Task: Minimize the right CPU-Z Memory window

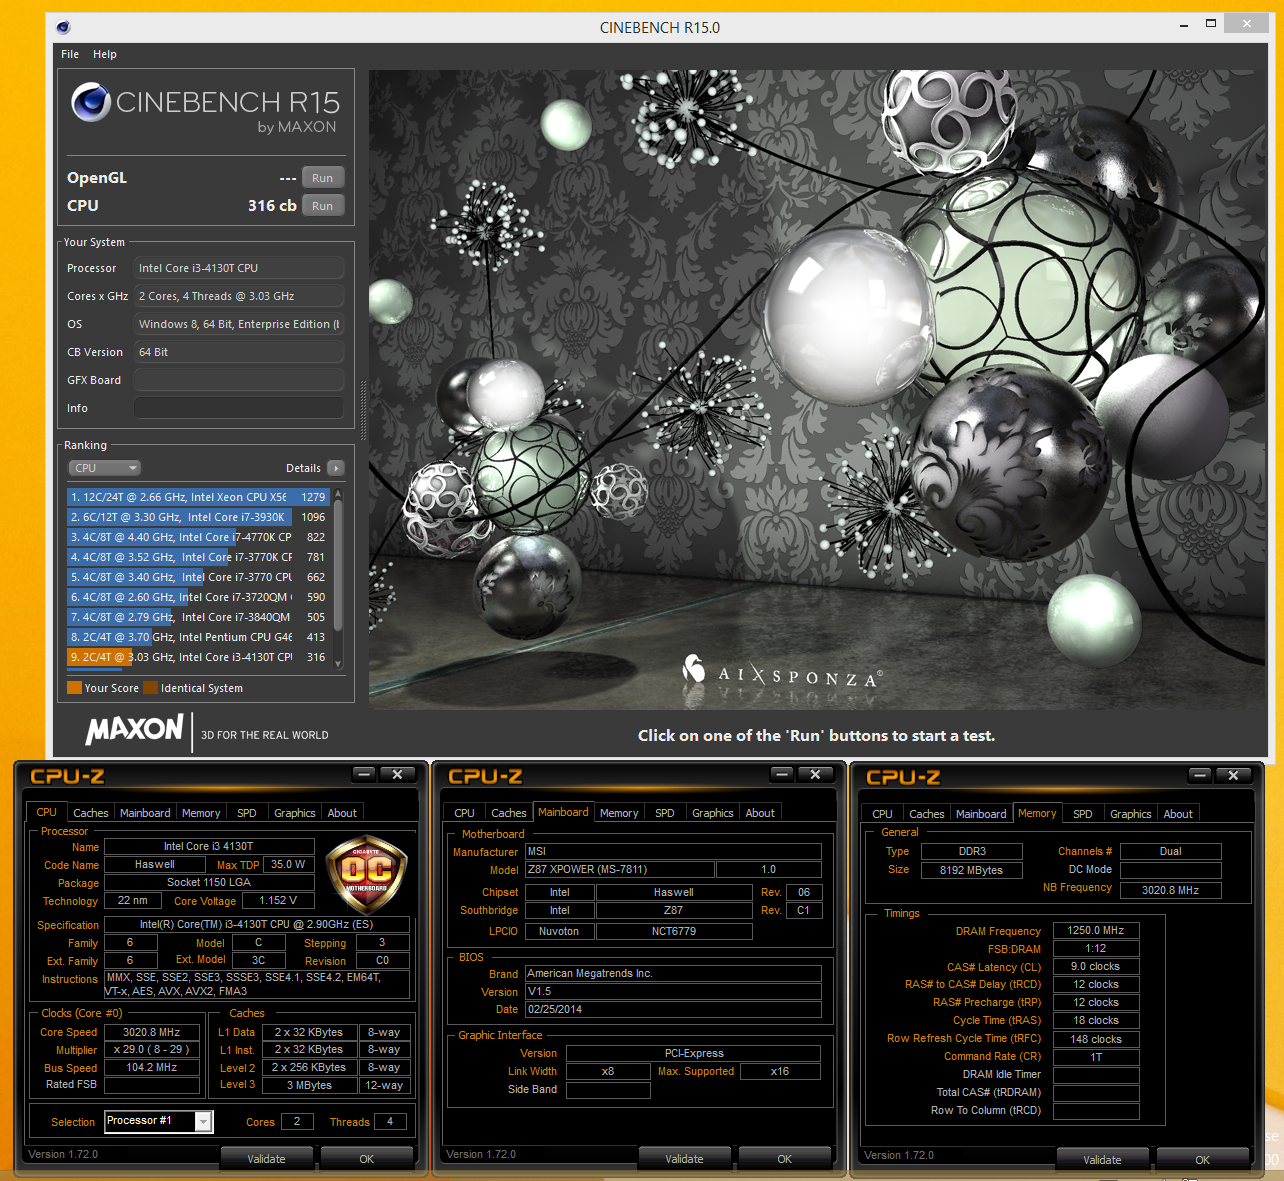Action: 1200,775
